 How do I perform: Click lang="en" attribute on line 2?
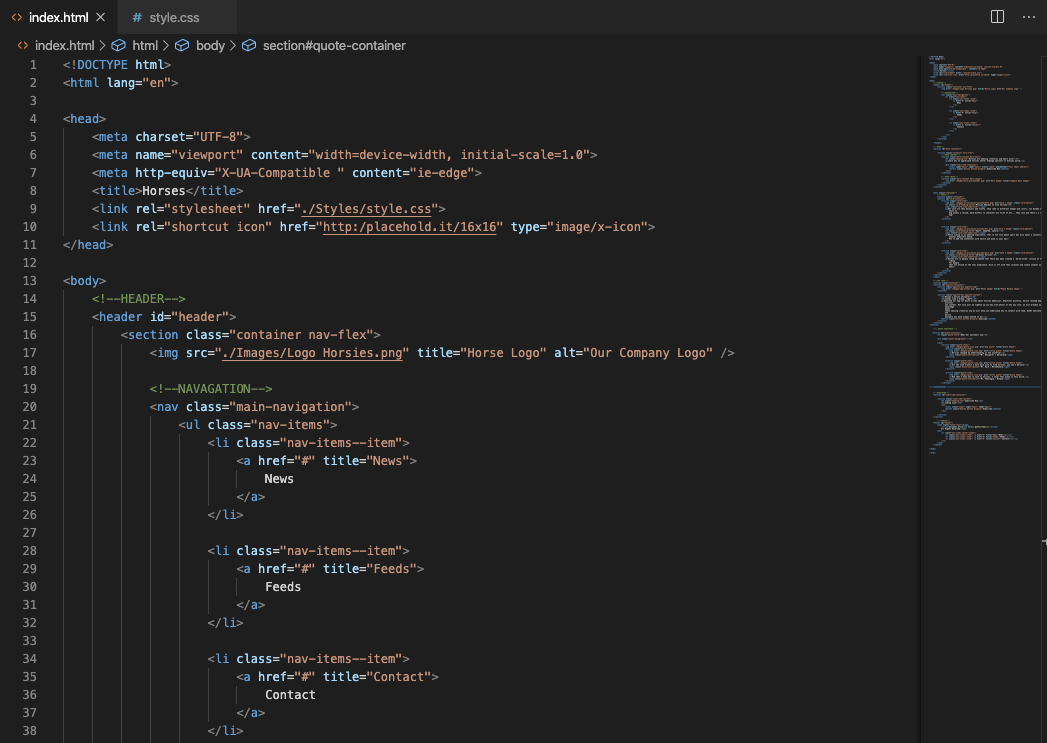coord(139,83)
